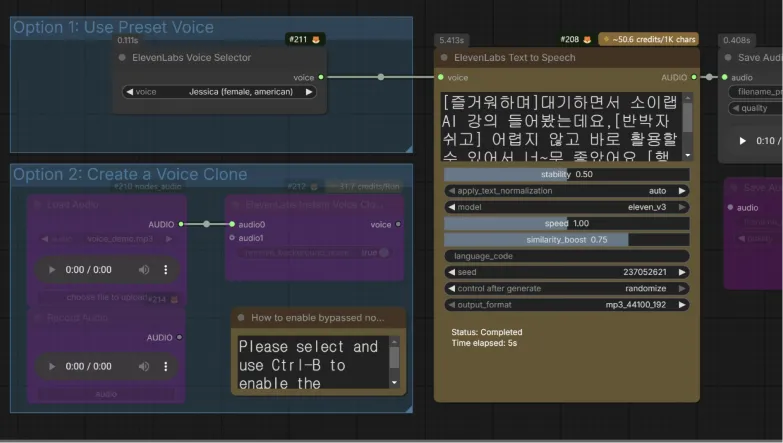Play the Save Audio output player

pyautogui.click(x=743, y=141)
